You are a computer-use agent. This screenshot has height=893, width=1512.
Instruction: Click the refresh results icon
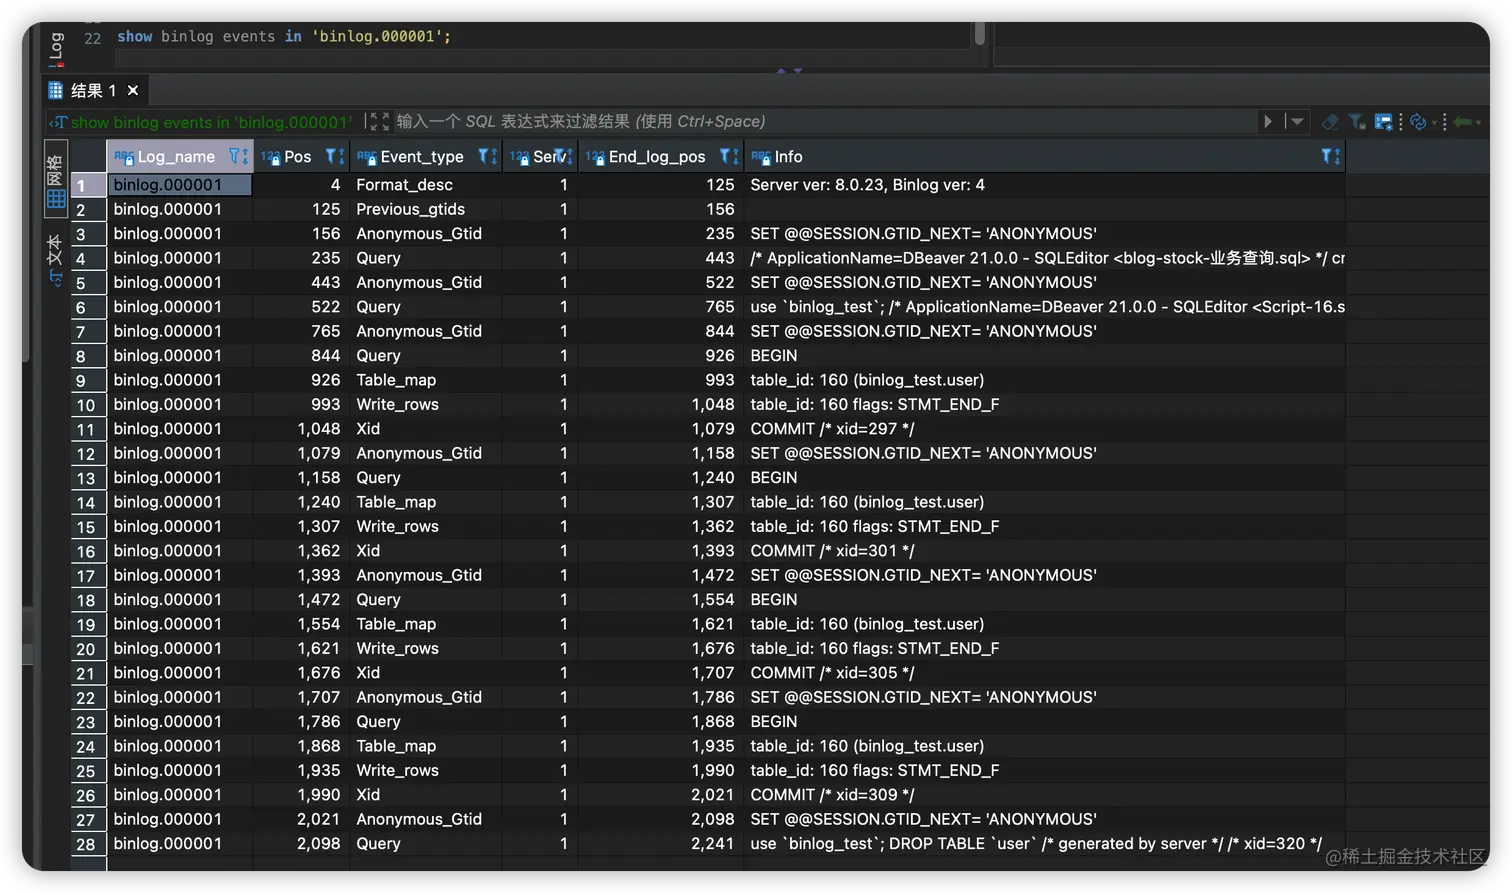click(x=1417, y=122)
